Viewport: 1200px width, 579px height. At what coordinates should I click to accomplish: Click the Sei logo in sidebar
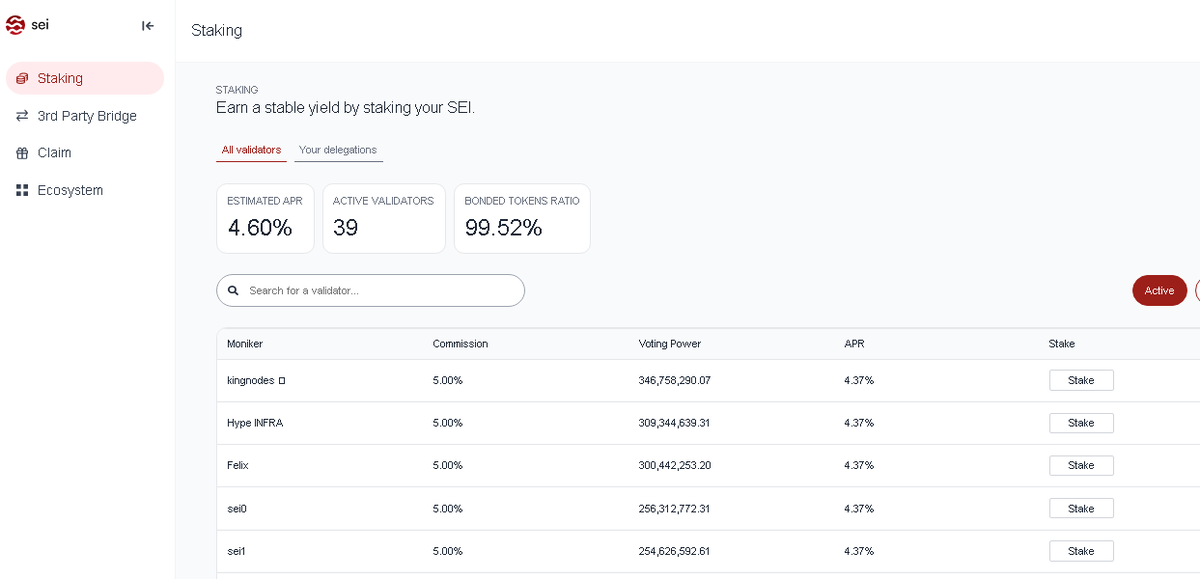point(27,26)
